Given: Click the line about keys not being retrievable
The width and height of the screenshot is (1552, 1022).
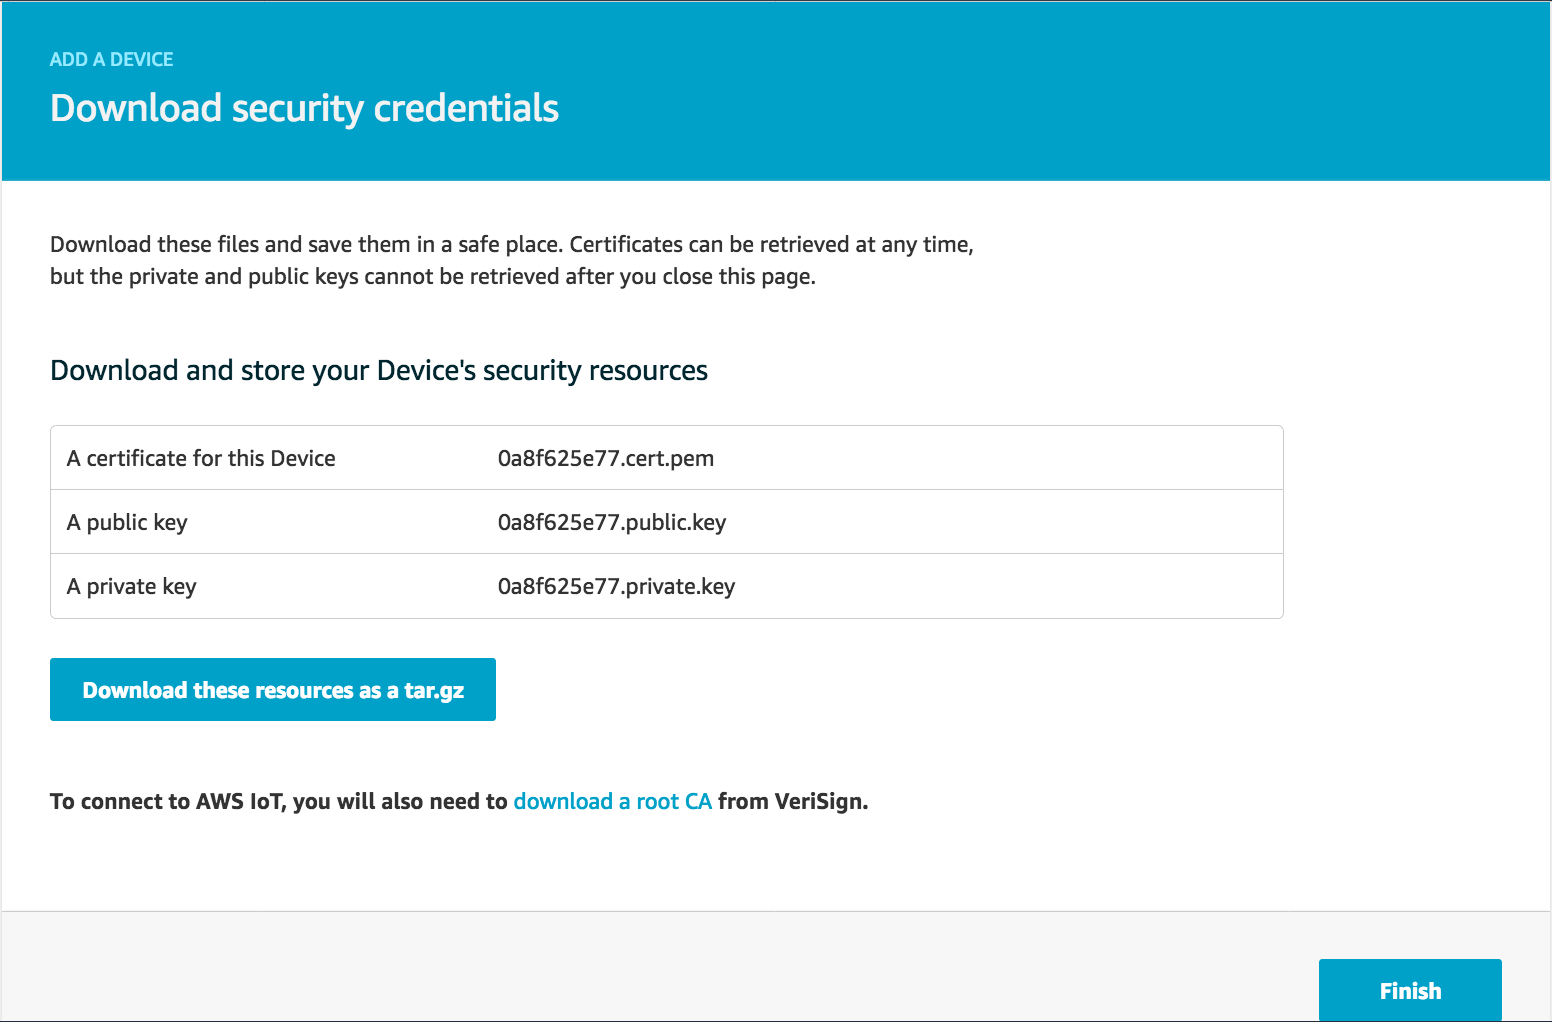Looking at the screenshot, I should click(x=432, y=276).
